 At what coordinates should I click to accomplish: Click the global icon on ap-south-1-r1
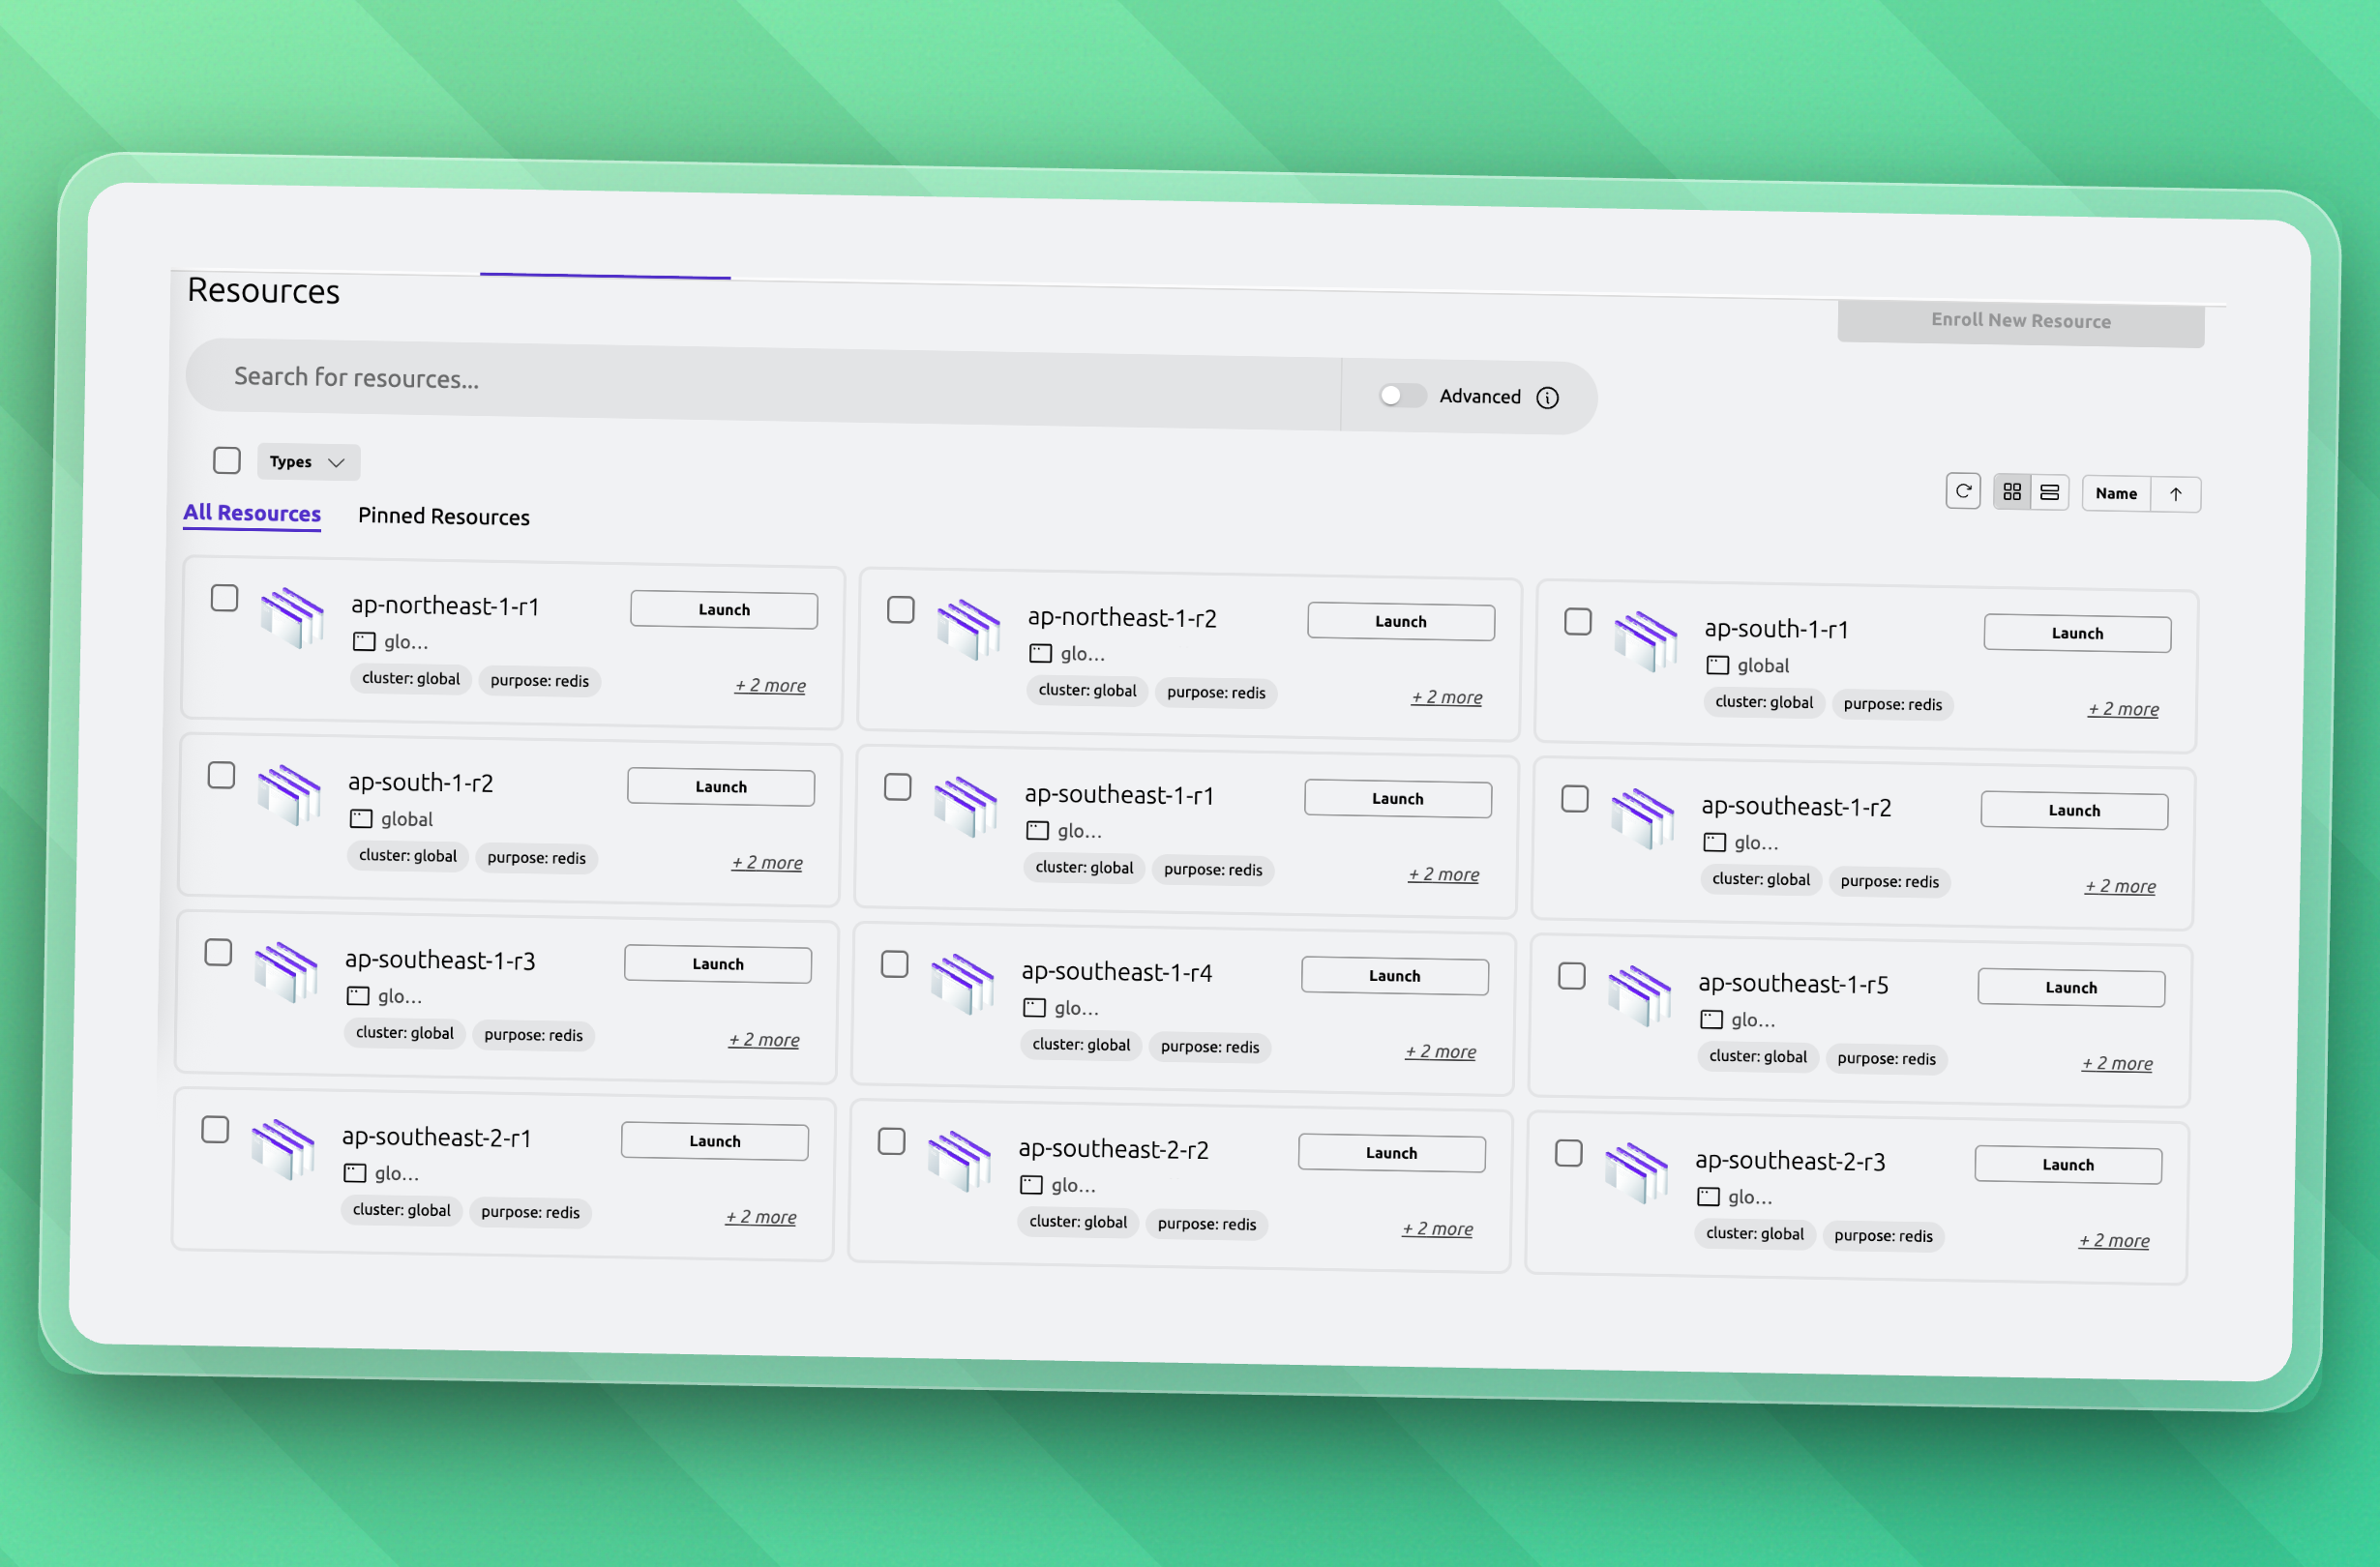tap(1718, 664)
